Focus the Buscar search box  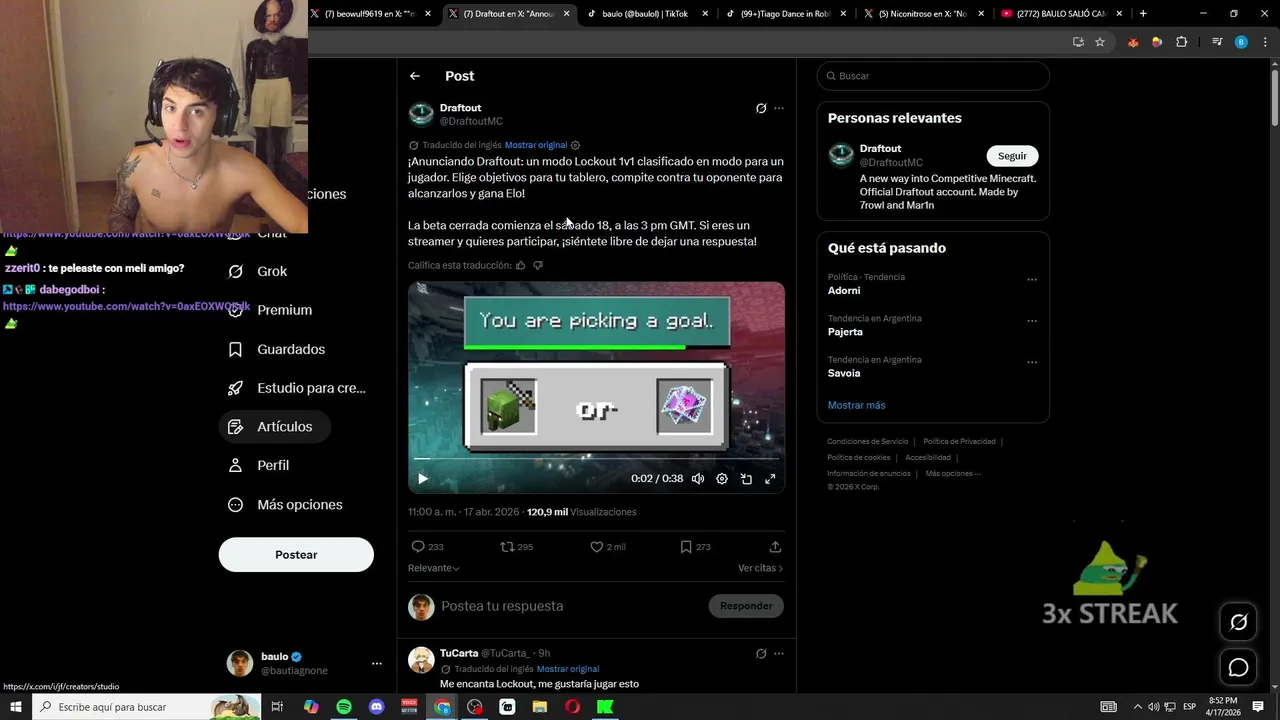pyautogui.click(x=933, y=76)
